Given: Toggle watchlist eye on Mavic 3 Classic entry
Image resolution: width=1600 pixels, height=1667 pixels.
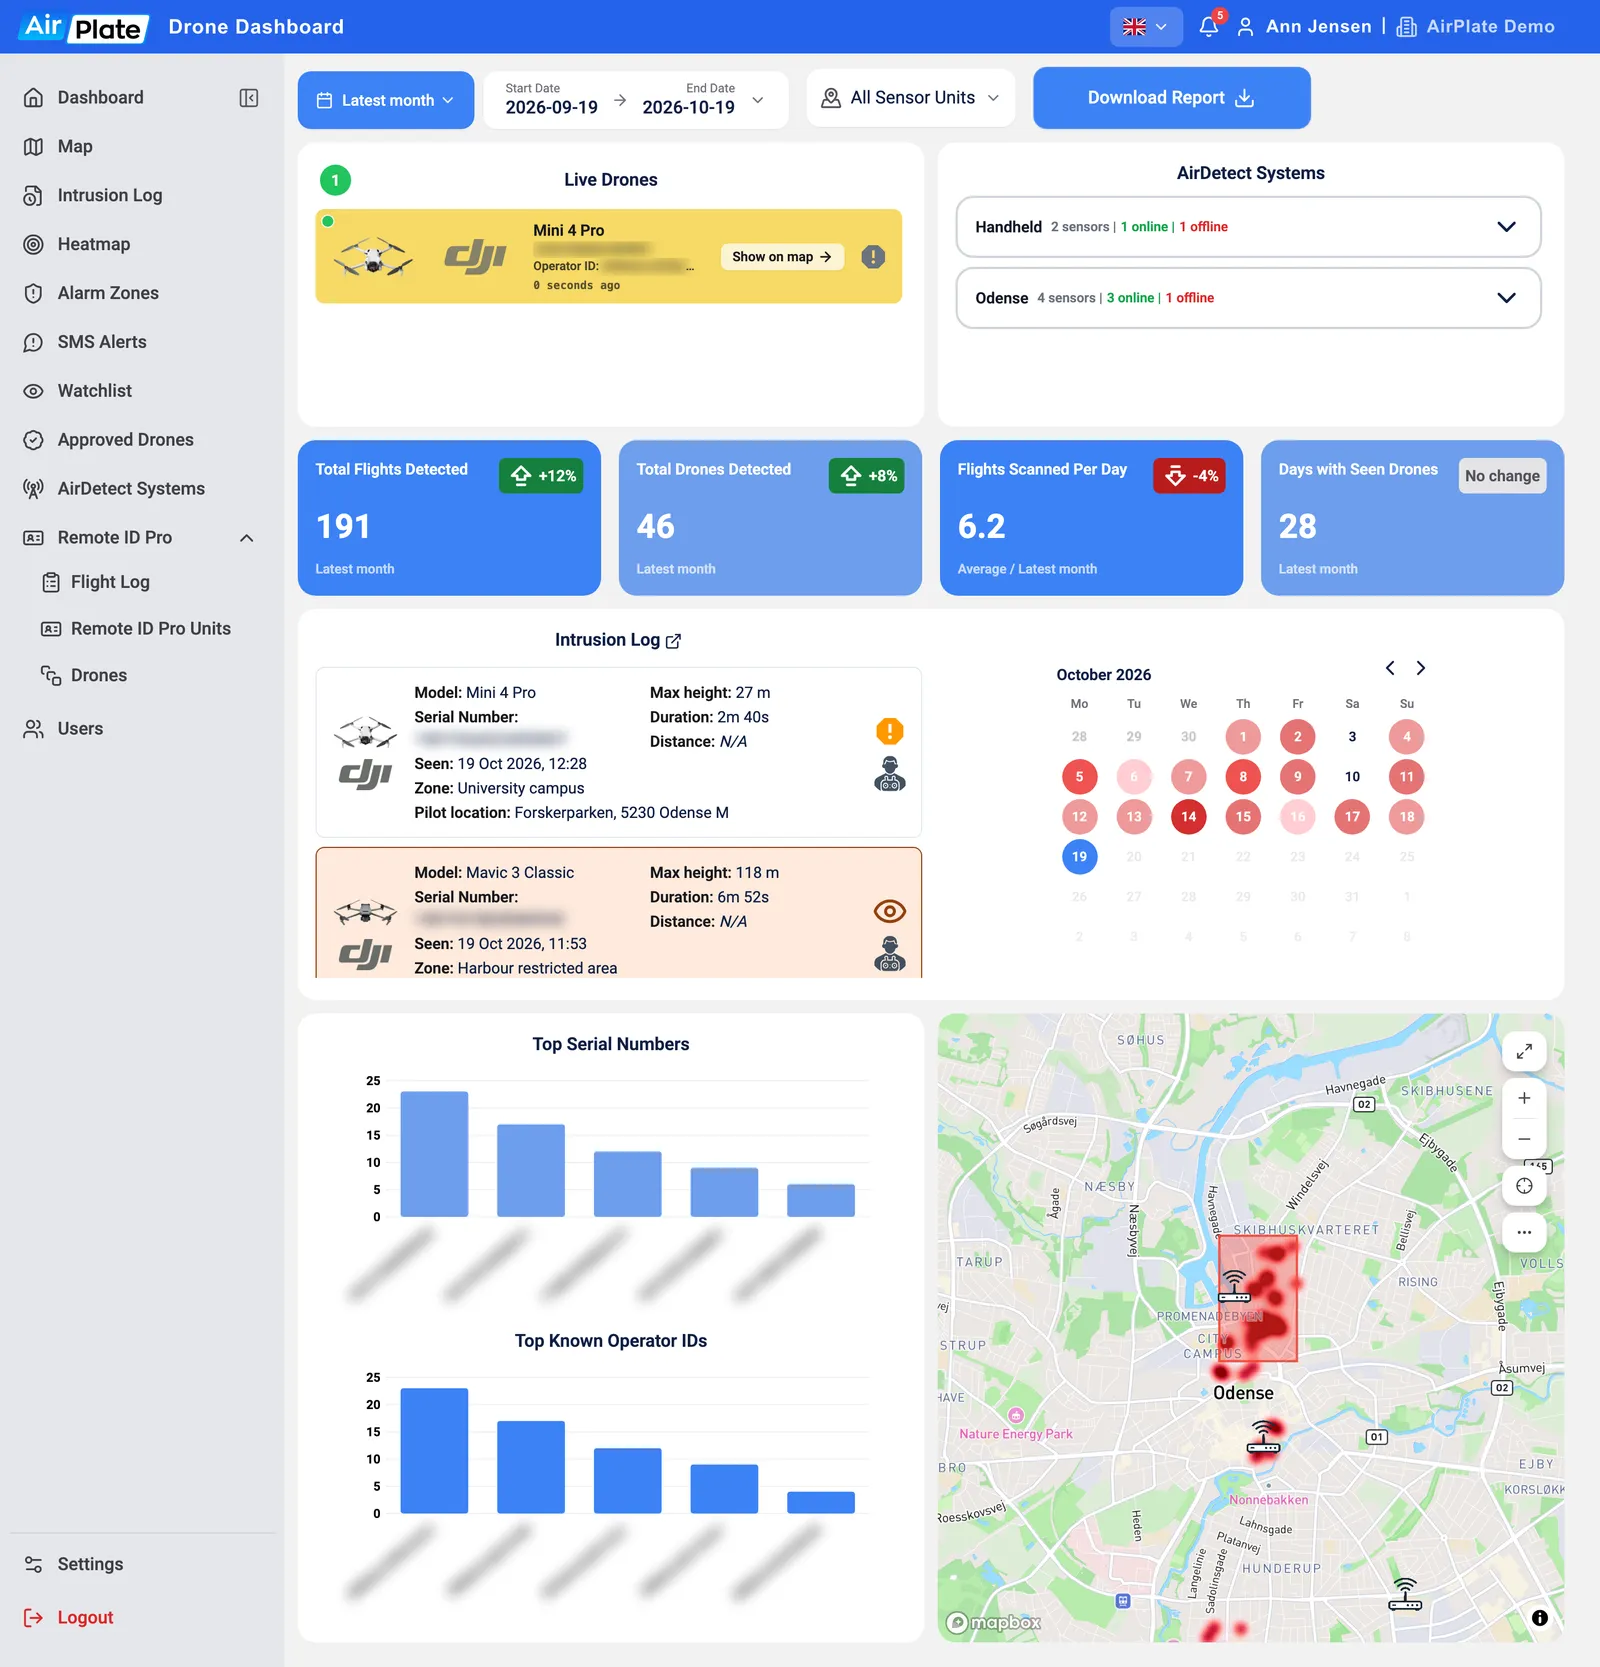Looking at the screenshot, I should point(889,911).
